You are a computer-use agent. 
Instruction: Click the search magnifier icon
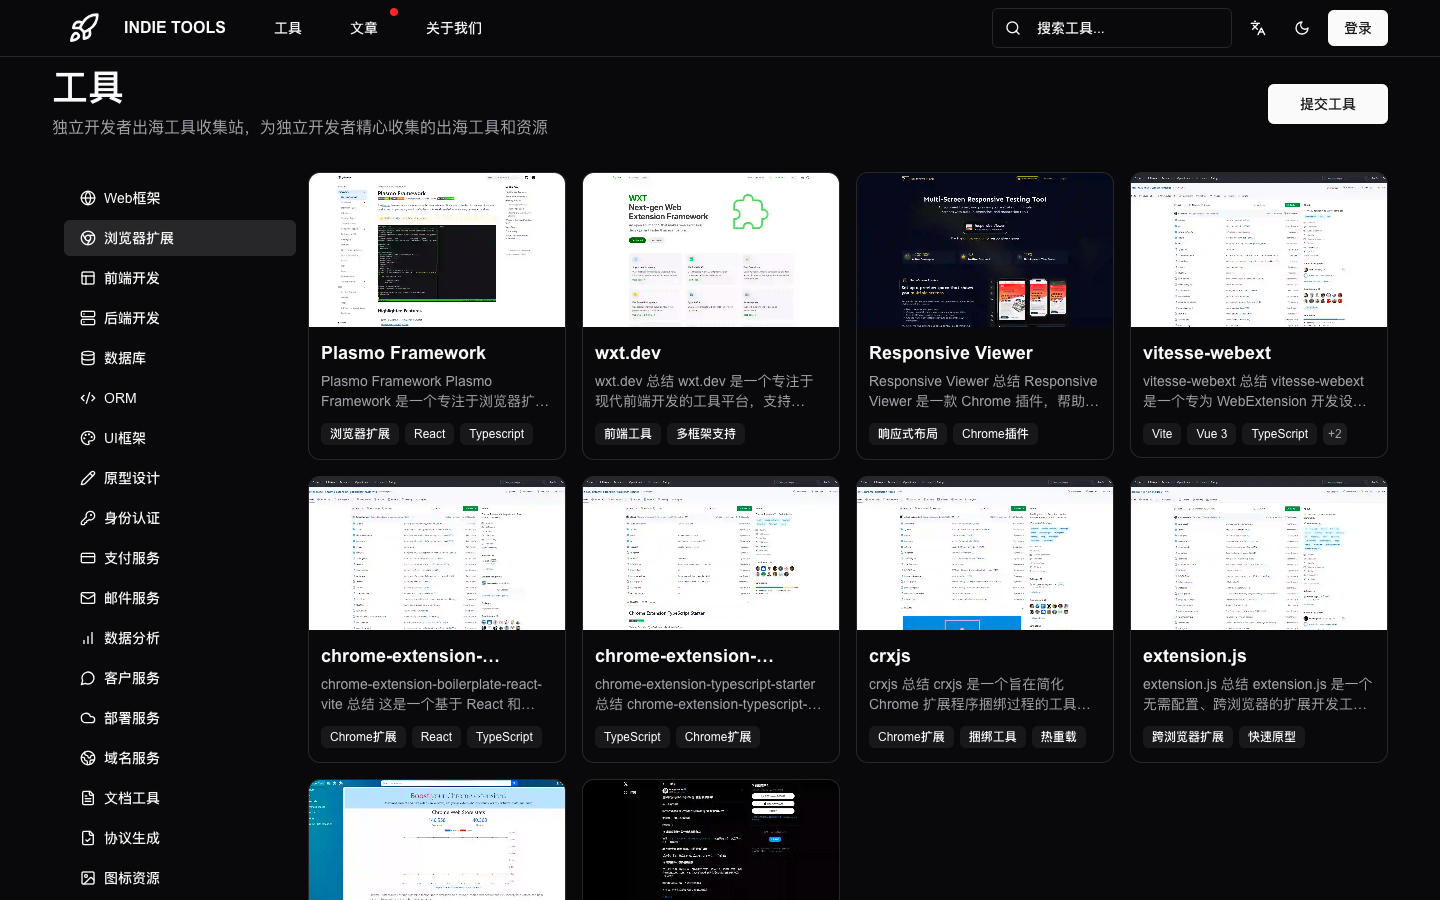pos(1013,28)
